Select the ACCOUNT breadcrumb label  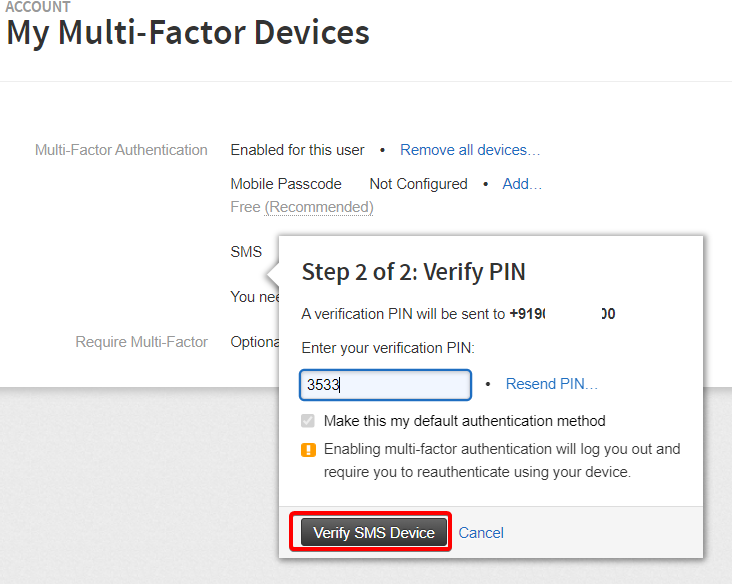(x=38, y=7)
